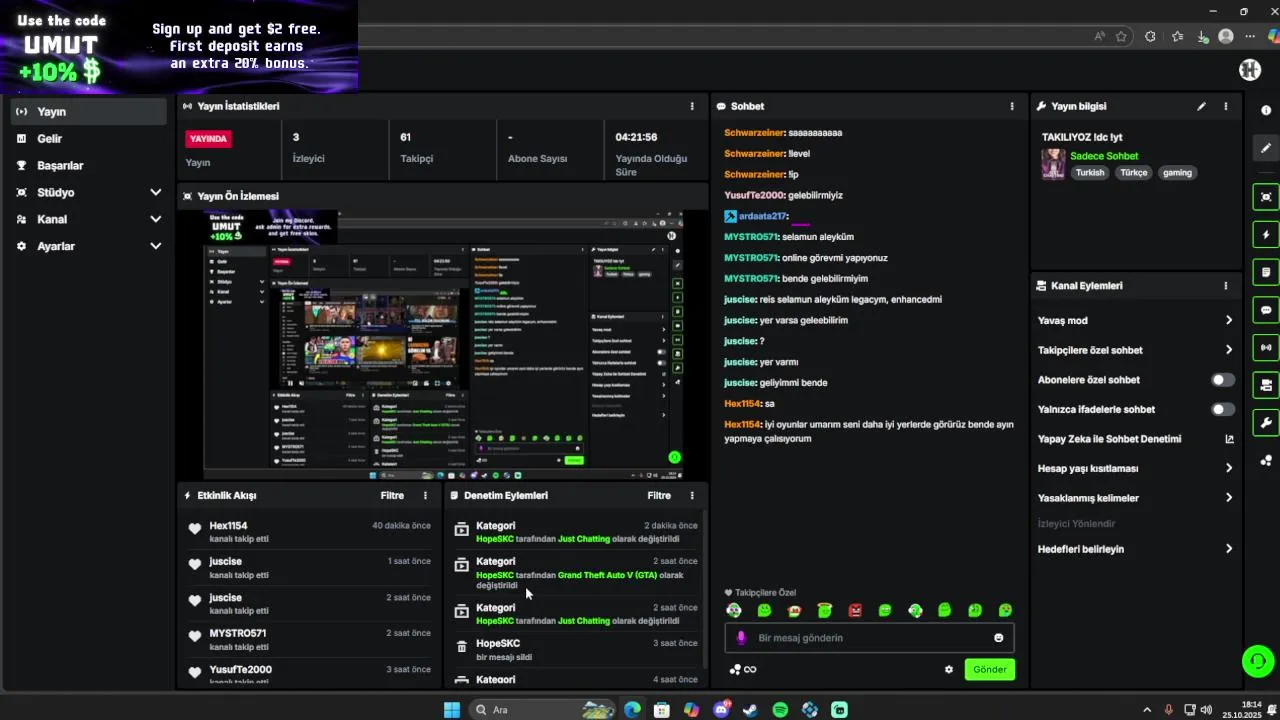Select Gelir in left sidebar
The image size is (1280, 720).
[89, 139]
